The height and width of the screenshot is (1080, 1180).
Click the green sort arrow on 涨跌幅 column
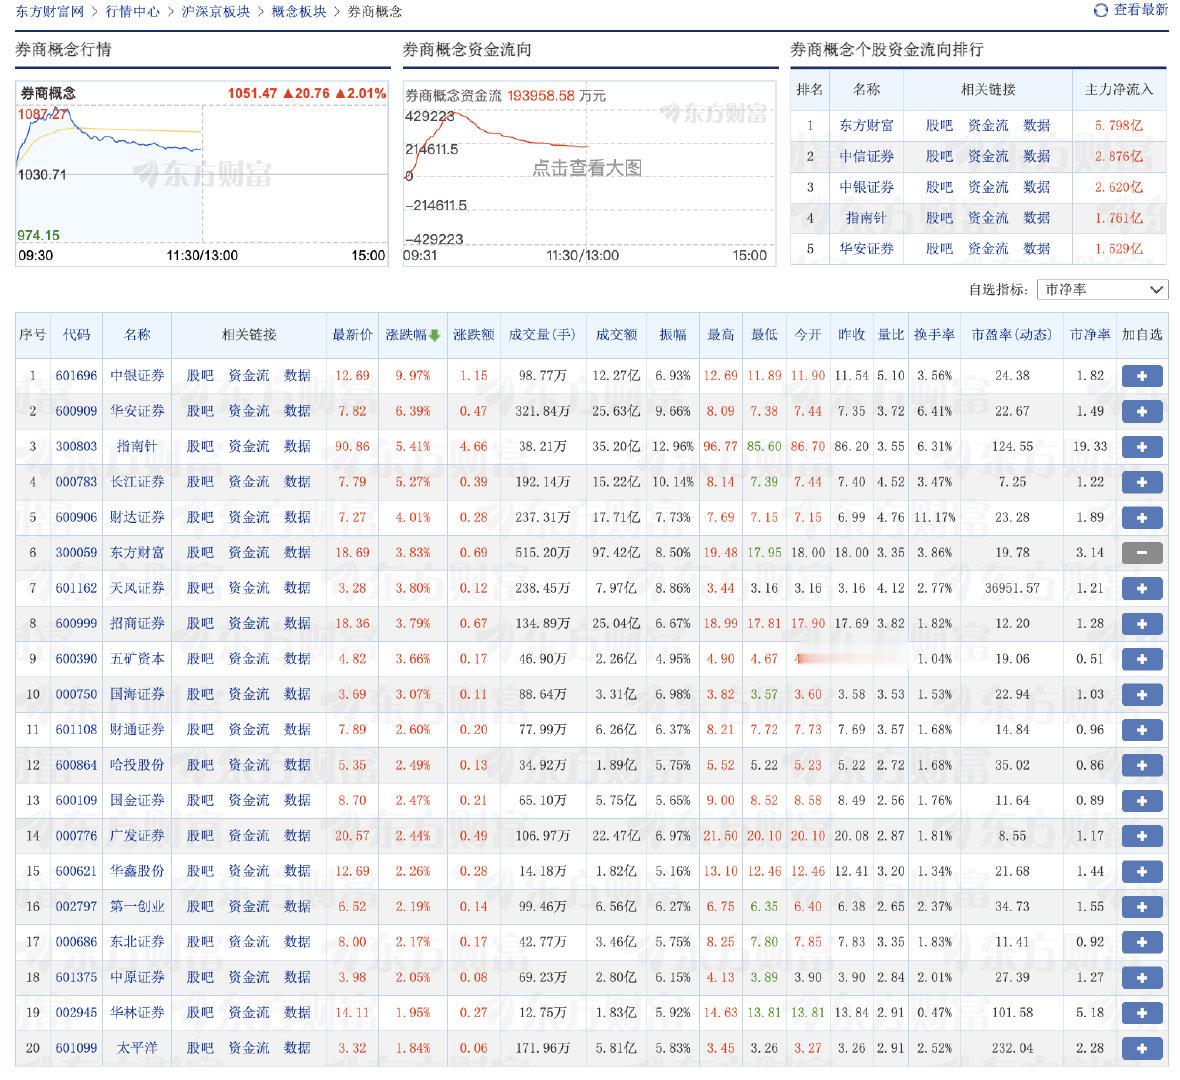tap(434, 336)
